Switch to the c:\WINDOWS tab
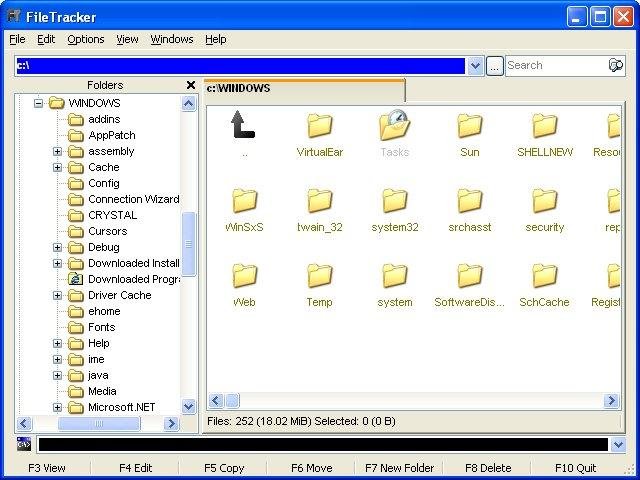This screenshot has height=480, width=640. (x=304, y=89)
